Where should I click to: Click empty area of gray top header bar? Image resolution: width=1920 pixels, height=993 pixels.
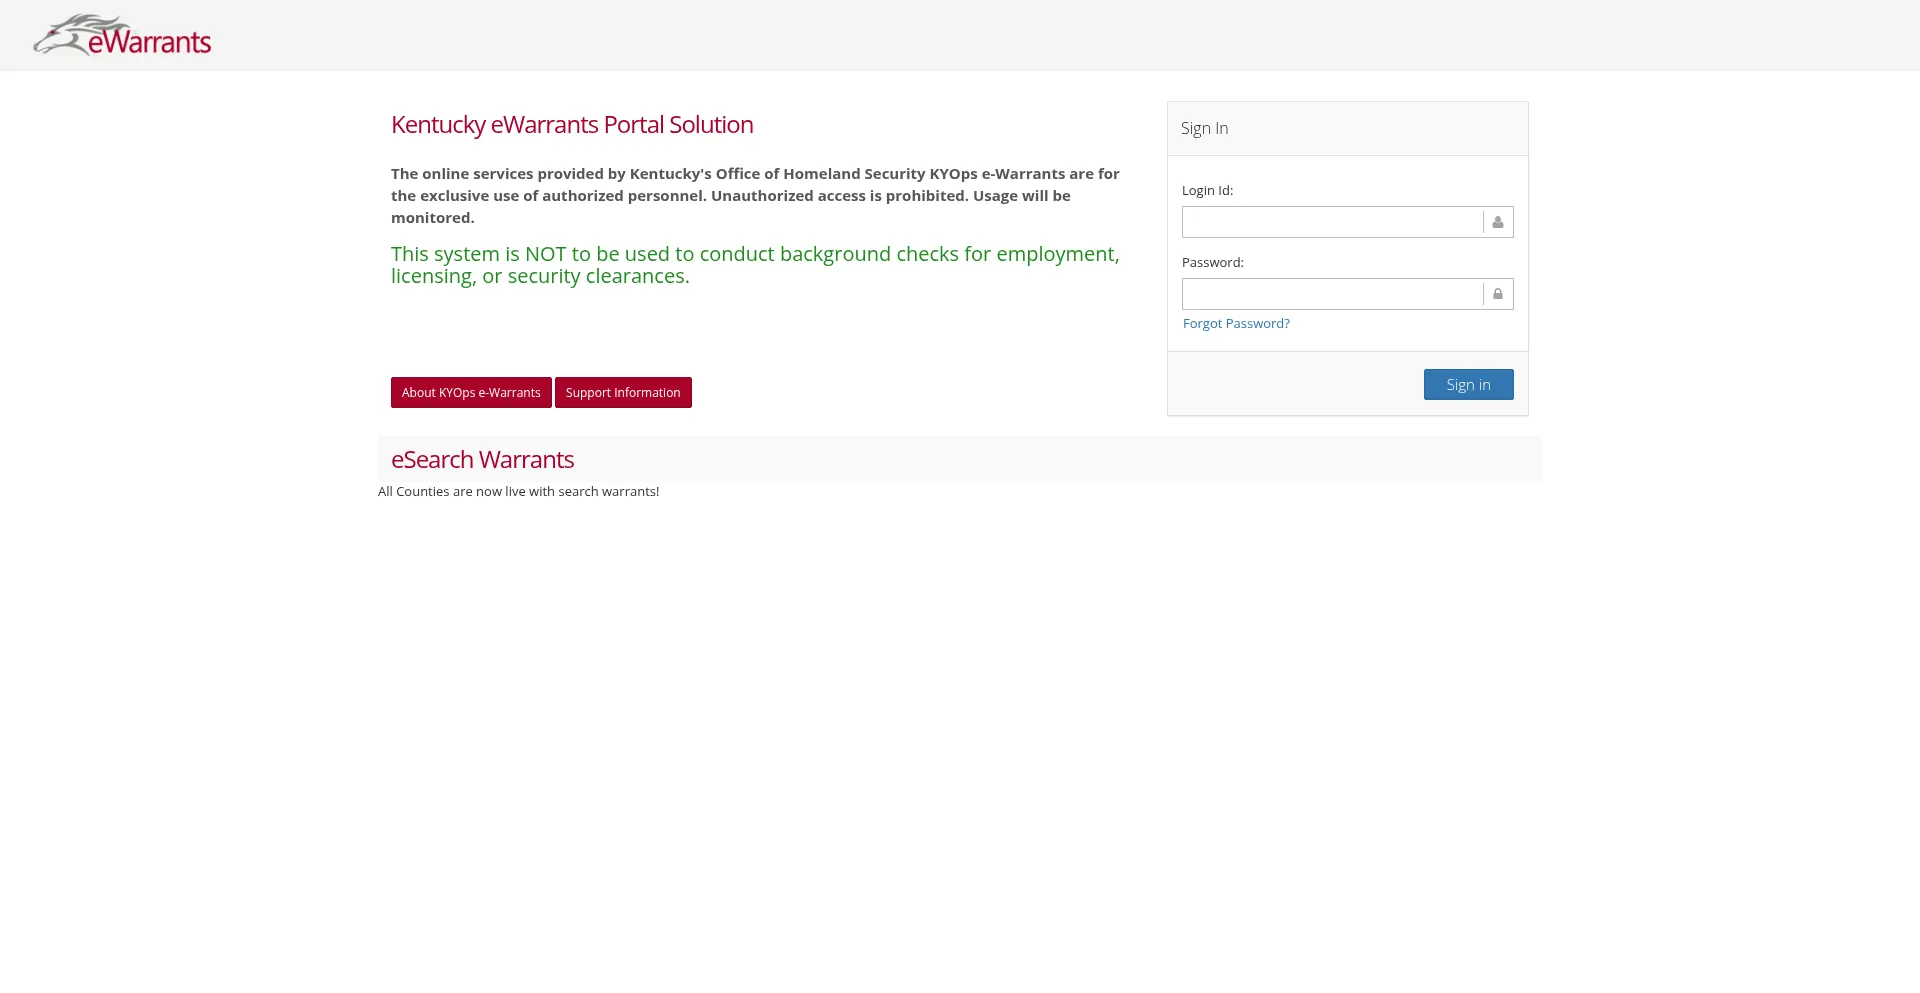point(1000,35)
